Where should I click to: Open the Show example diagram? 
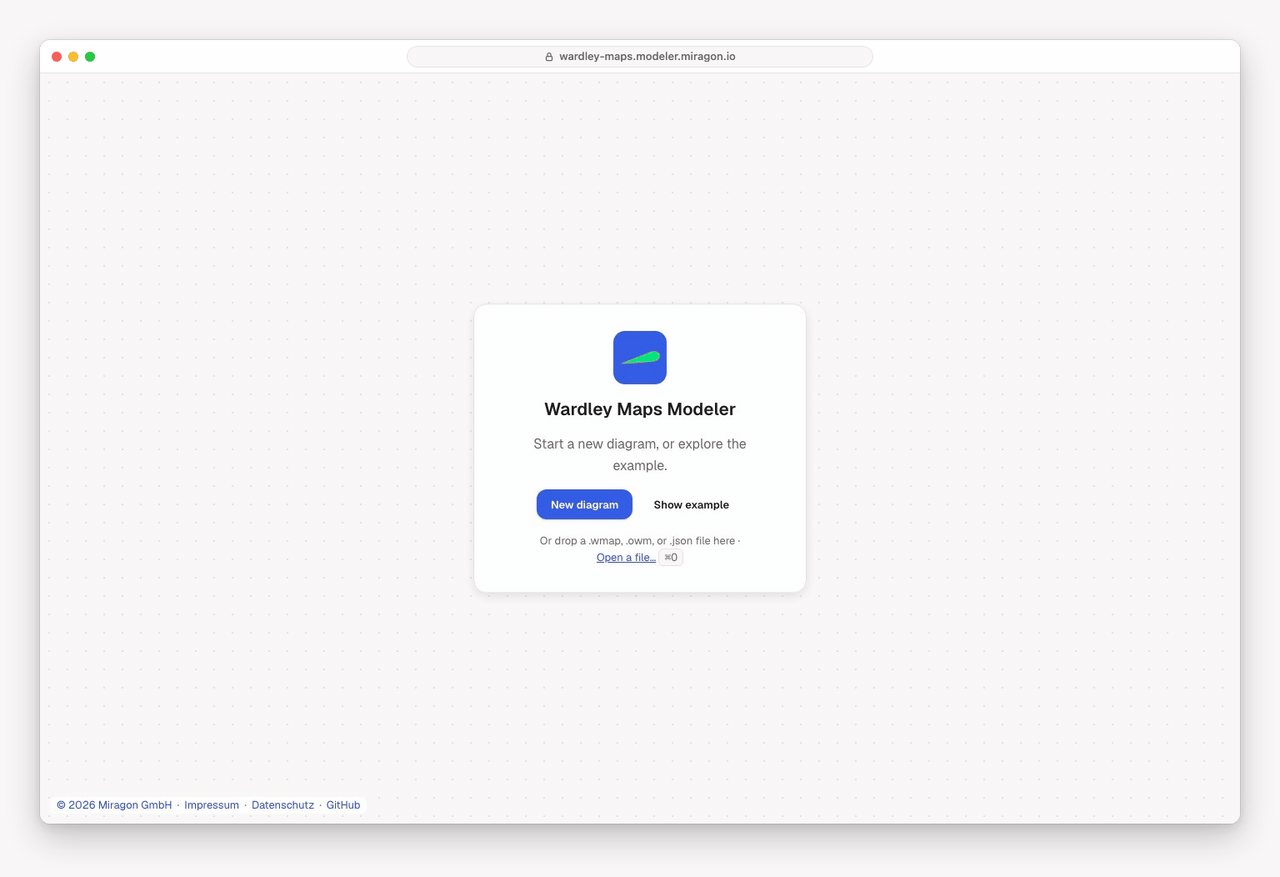coord(691,505)
